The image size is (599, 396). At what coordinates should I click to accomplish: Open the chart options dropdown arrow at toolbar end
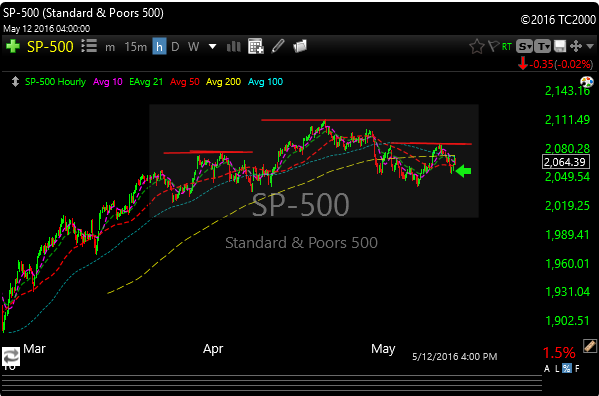590,46
